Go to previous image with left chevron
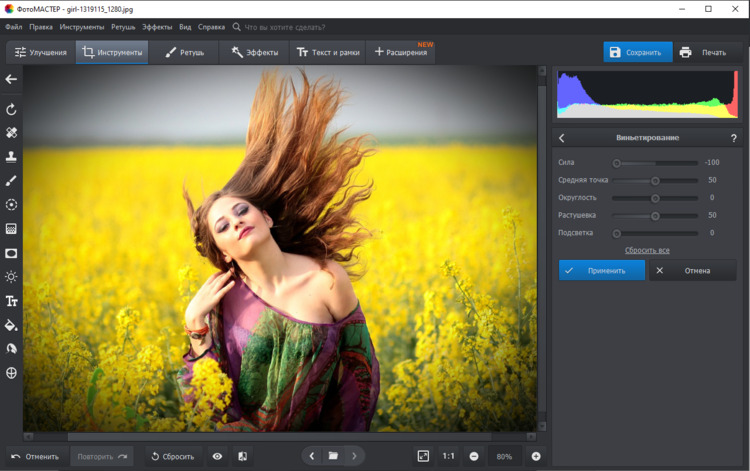 click(311, 456)
